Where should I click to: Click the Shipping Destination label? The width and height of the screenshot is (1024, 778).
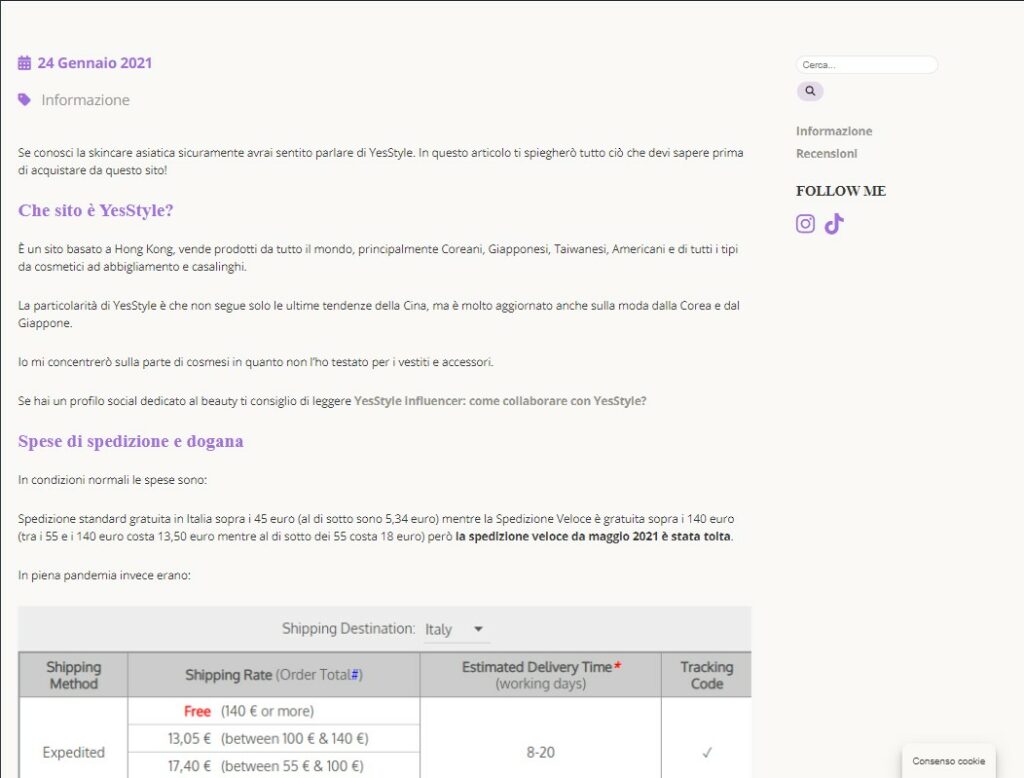click(x=348, y=628)
